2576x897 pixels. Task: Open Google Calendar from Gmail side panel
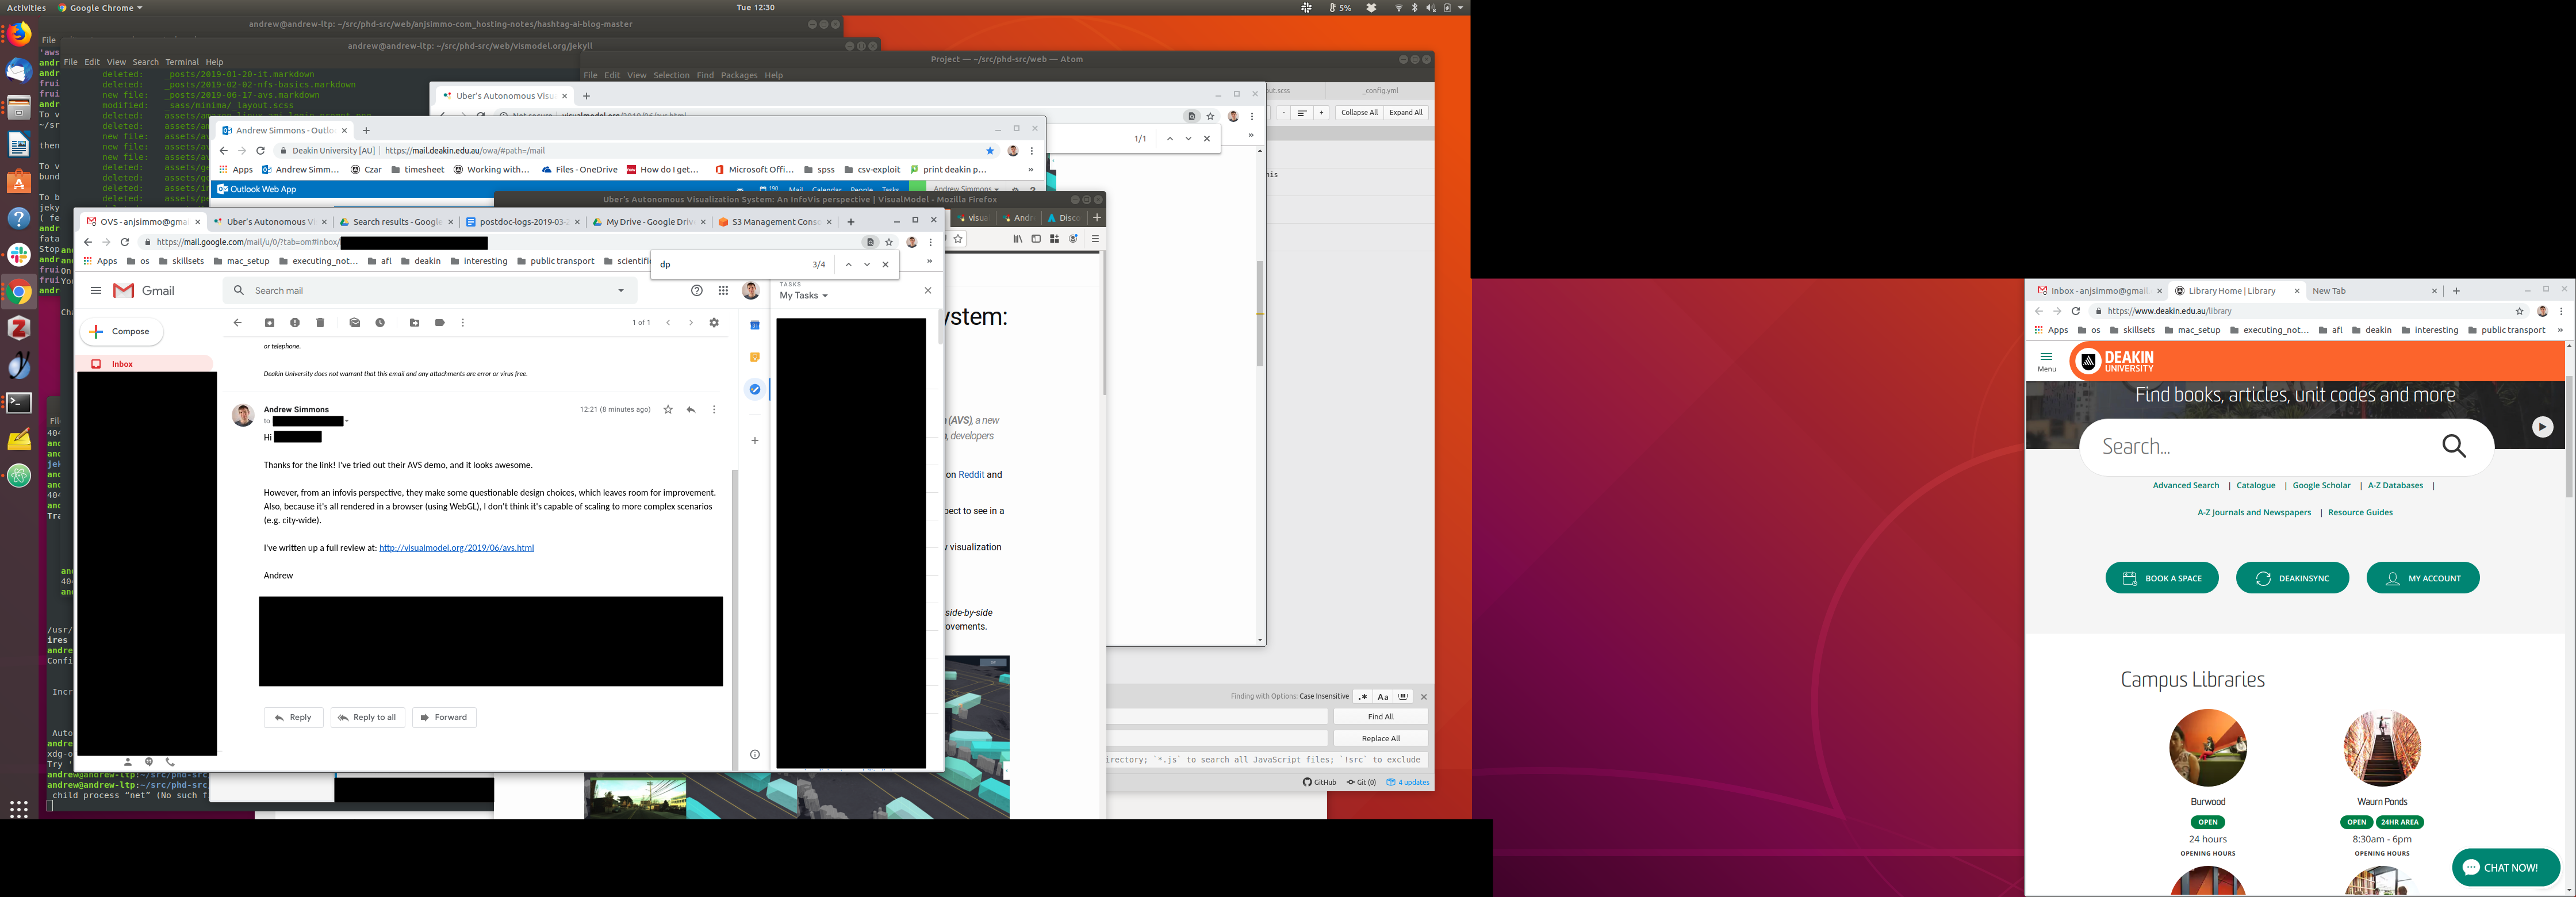[x=755, y=325]
